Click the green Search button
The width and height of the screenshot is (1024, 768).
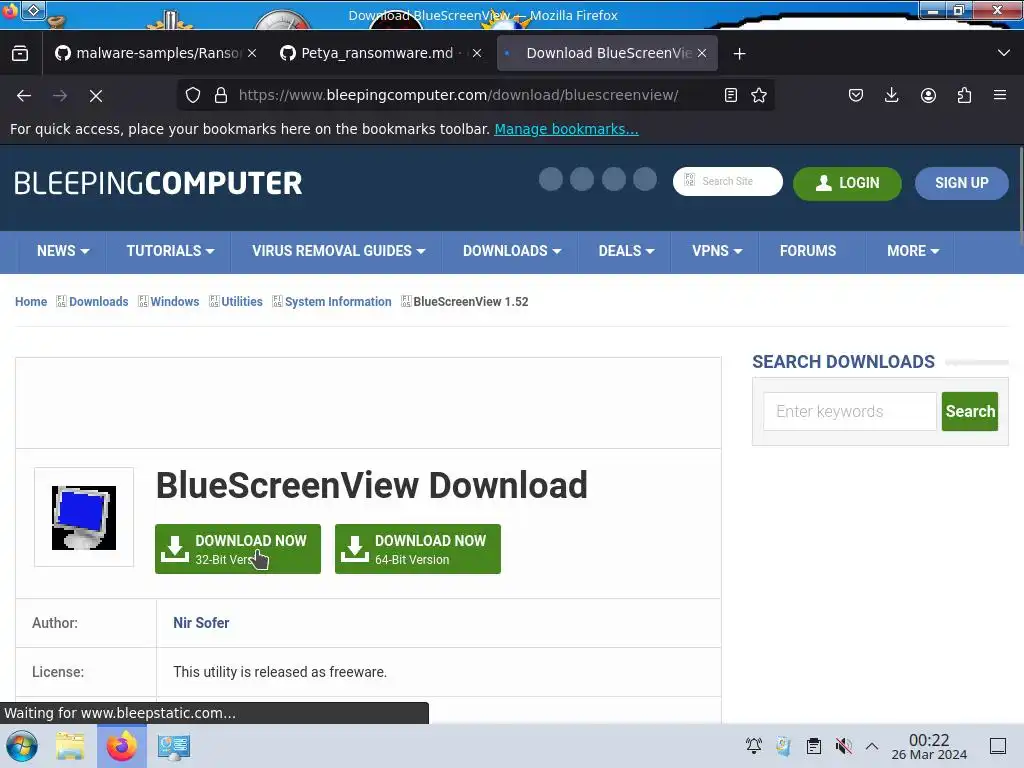970,411
